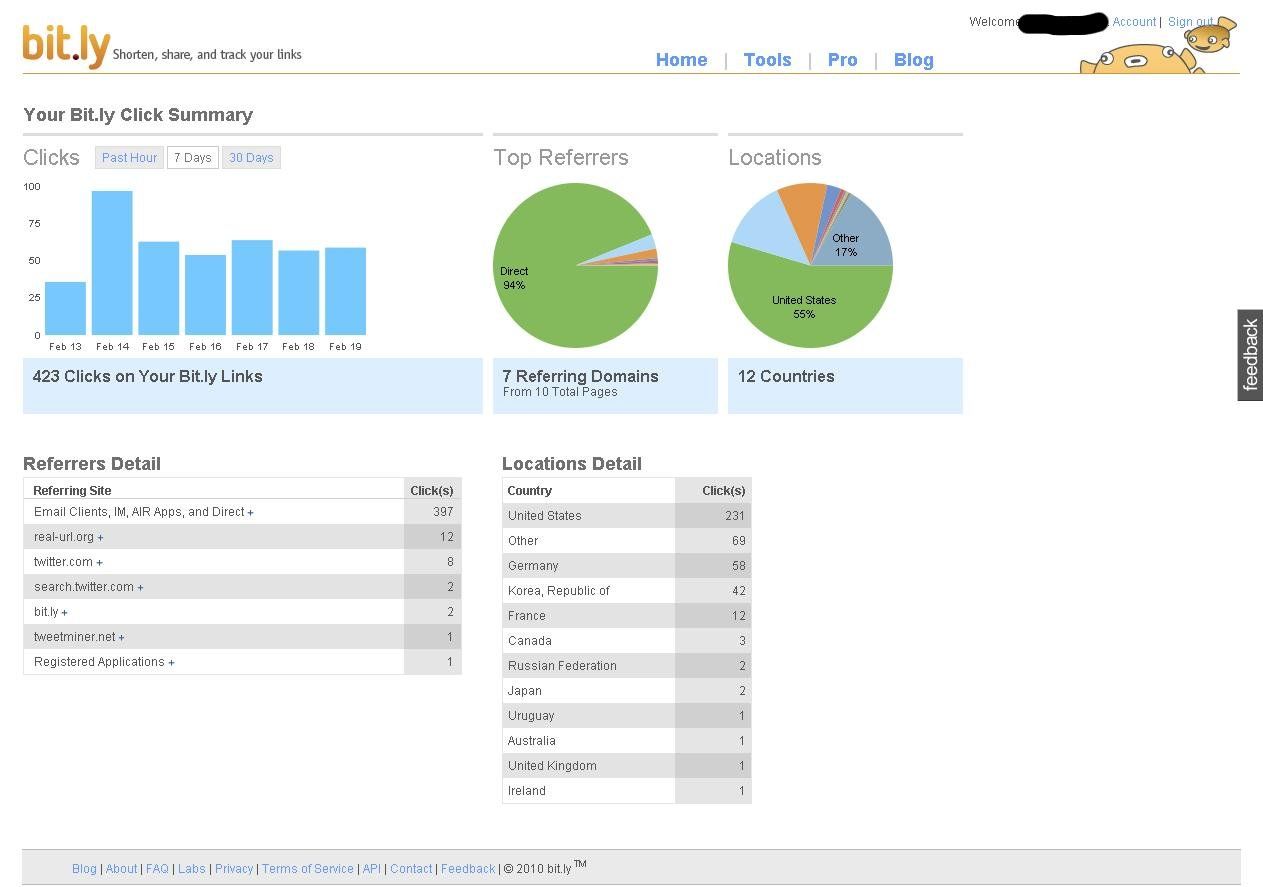This screenshot has width=1263, height=887.
Task: Open the API footer link
Action: click(x=371, y=869)
